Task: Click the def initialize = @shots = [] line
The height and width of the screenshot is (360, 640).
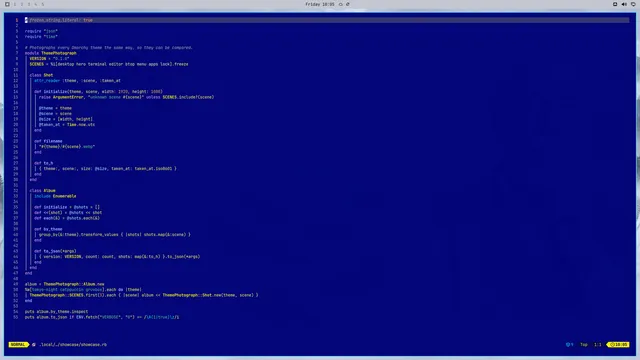Action: click(x=67, y=207)
